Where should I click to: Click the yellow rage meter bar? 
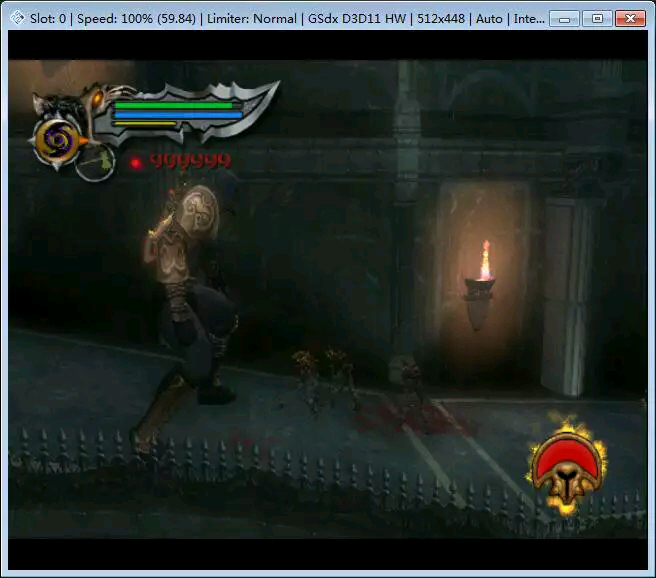[145, 123]
